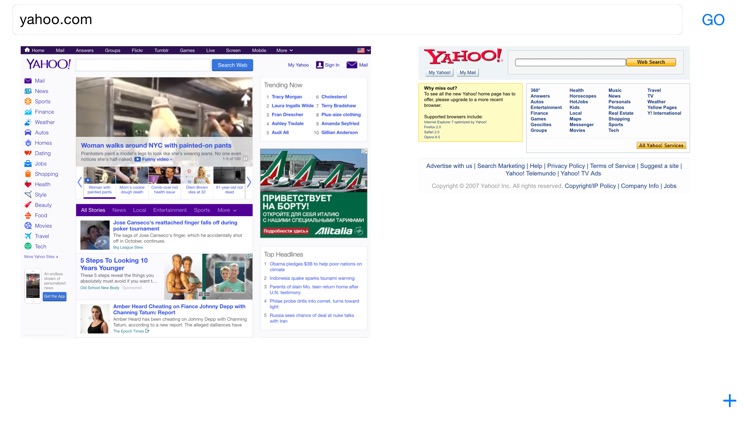
Task: Click the Sign In person icon
Action: click(x=320, y=65)
